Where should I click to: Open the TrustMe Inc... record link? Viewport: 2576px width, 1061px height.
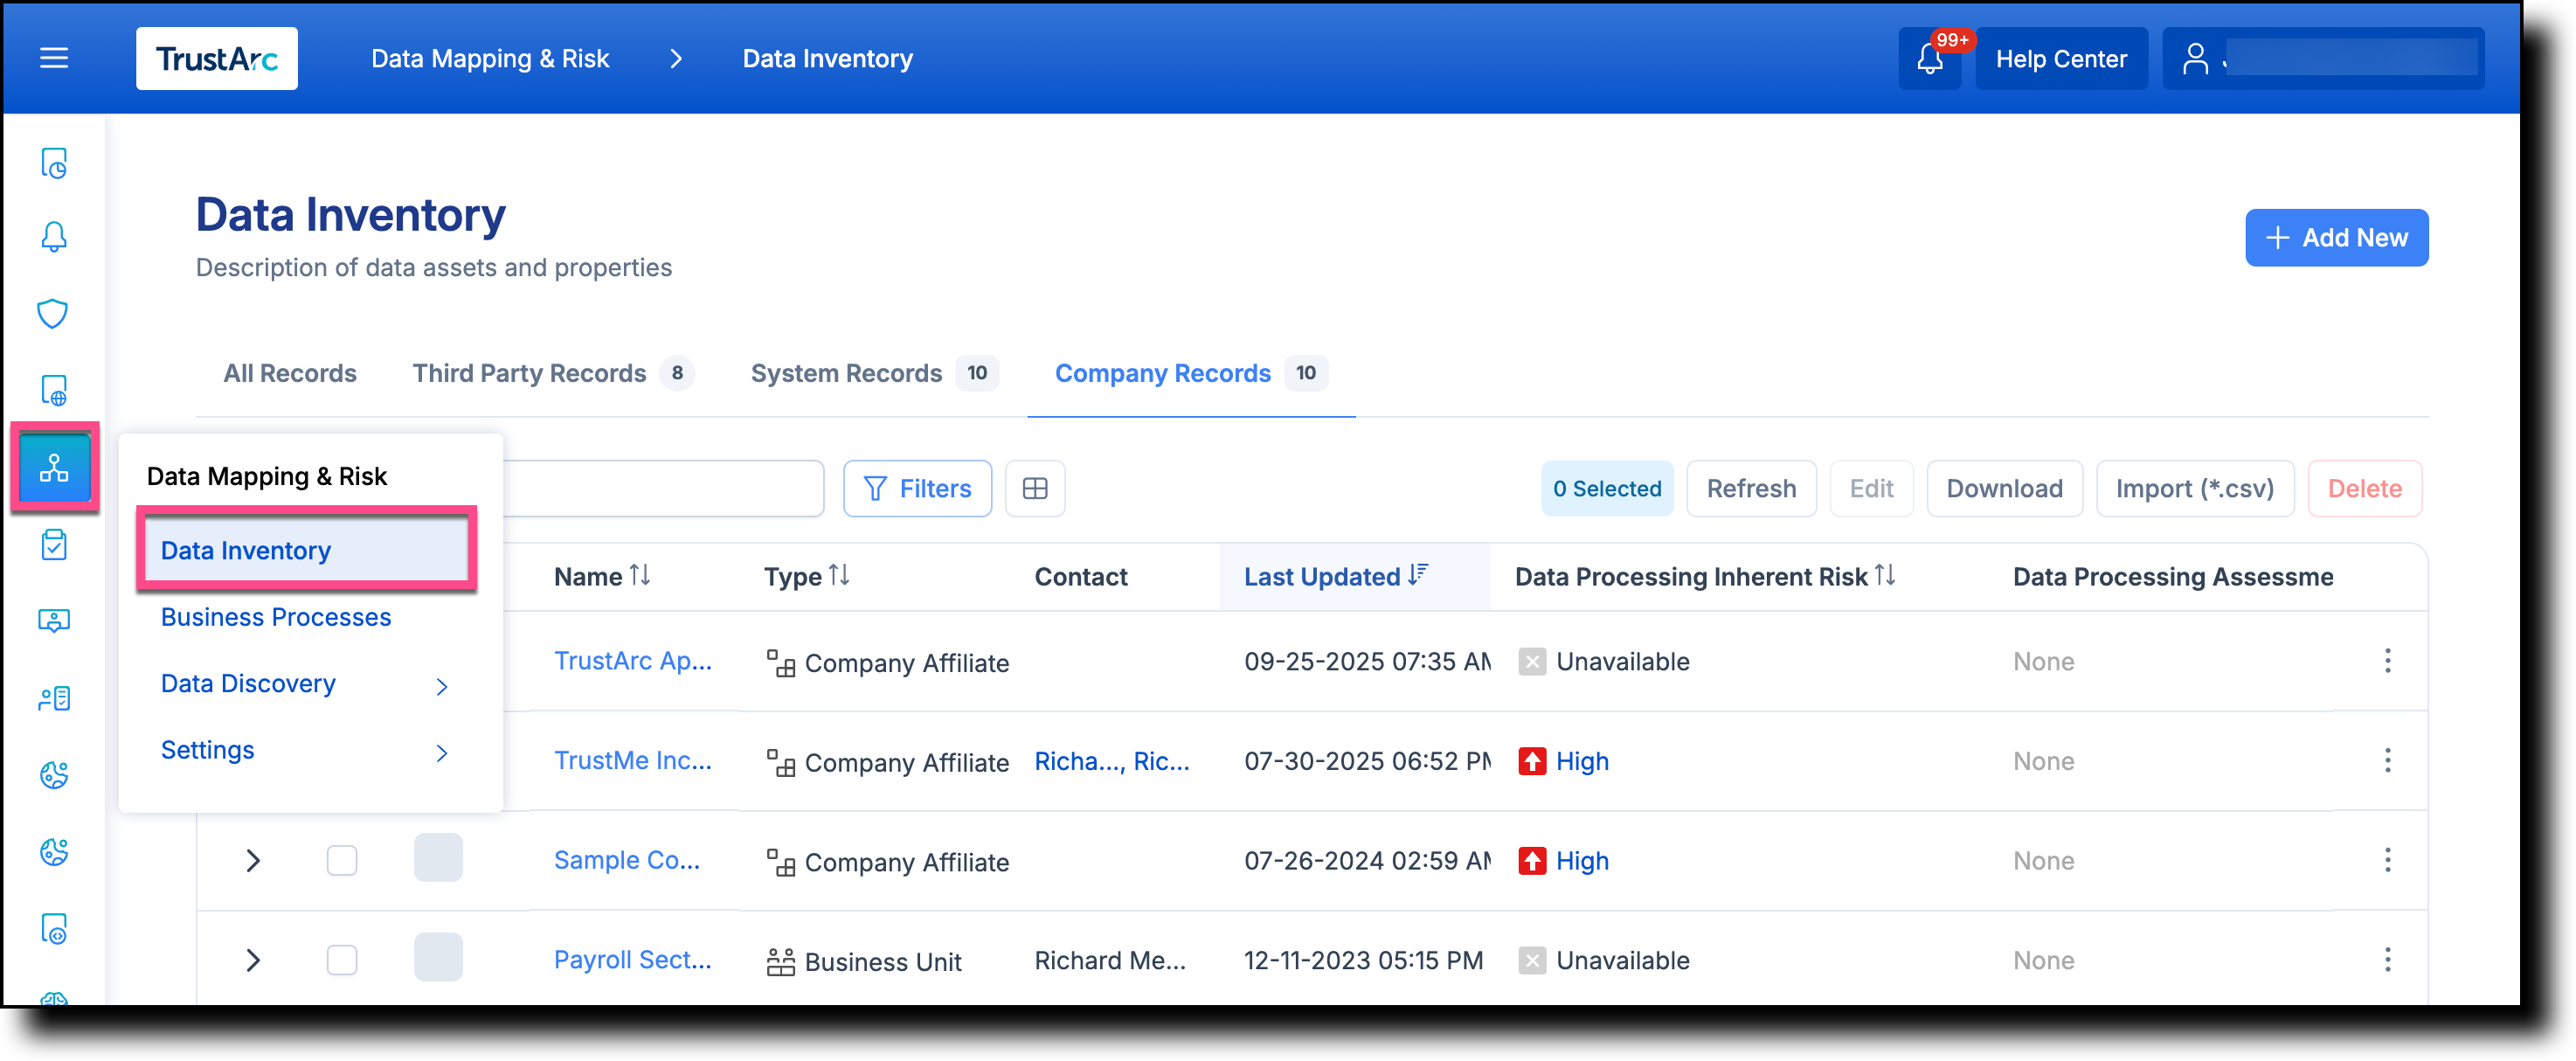pyautogui.click(x=633, y=761)
